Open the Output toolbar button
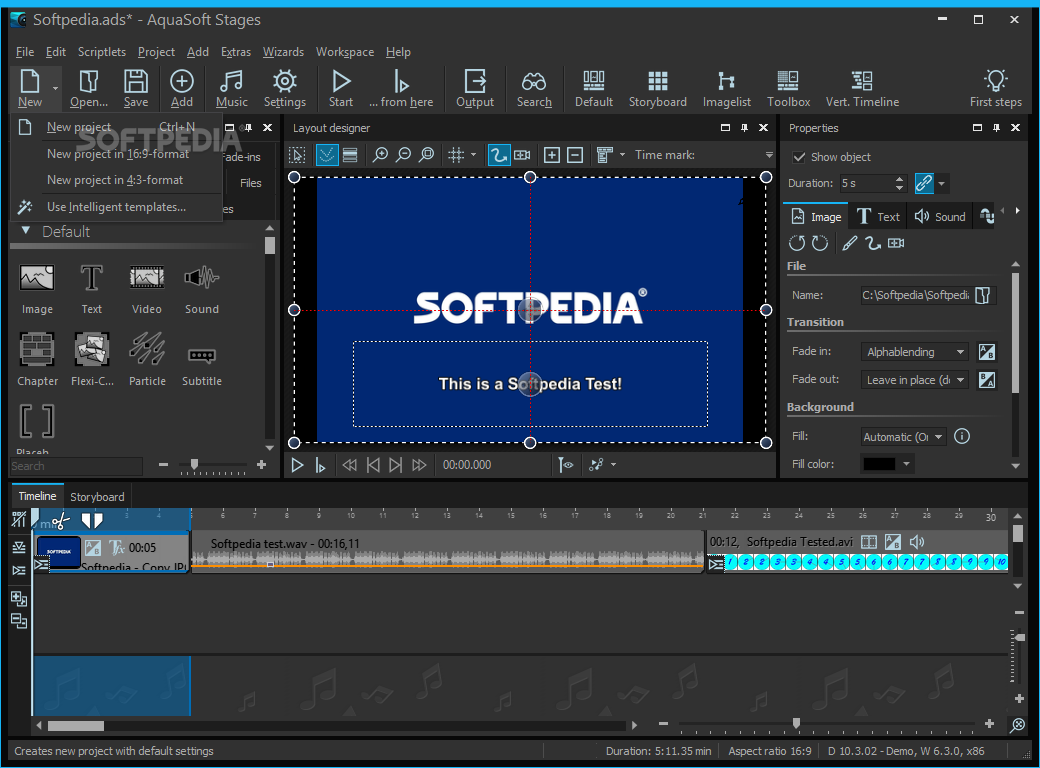Viewport: 1040px width, 768px height. coord(475,89)
